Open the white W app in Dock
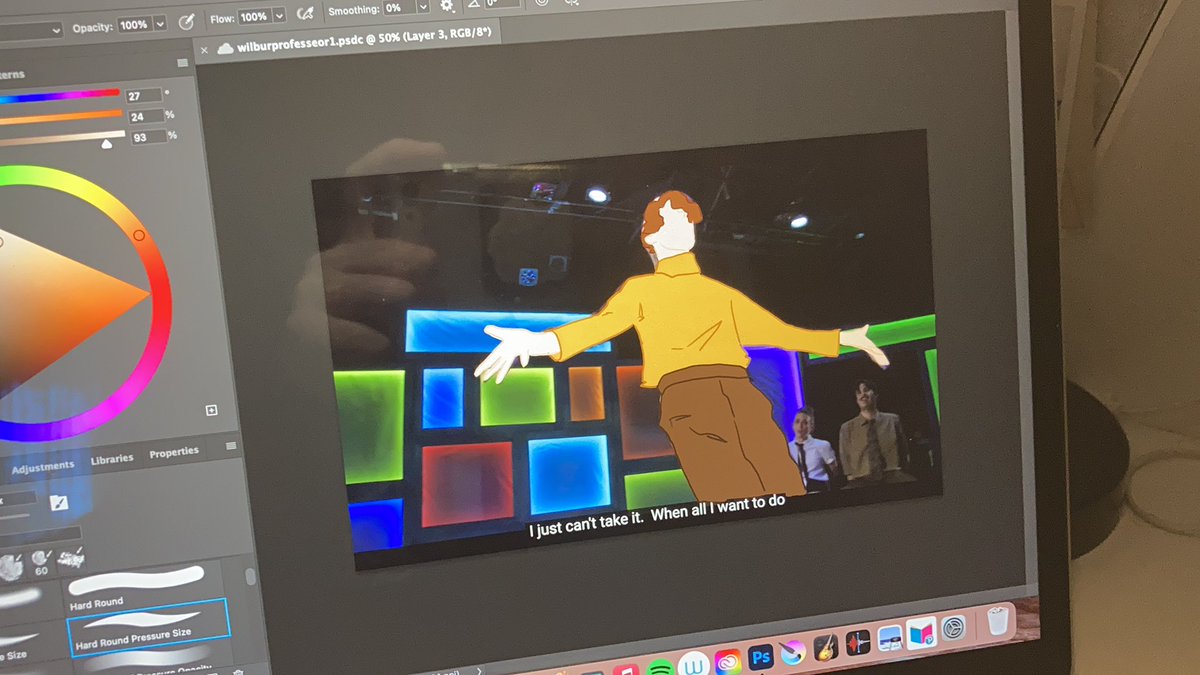The width and height of the screenshot is (1200, 675). (693, 664)
